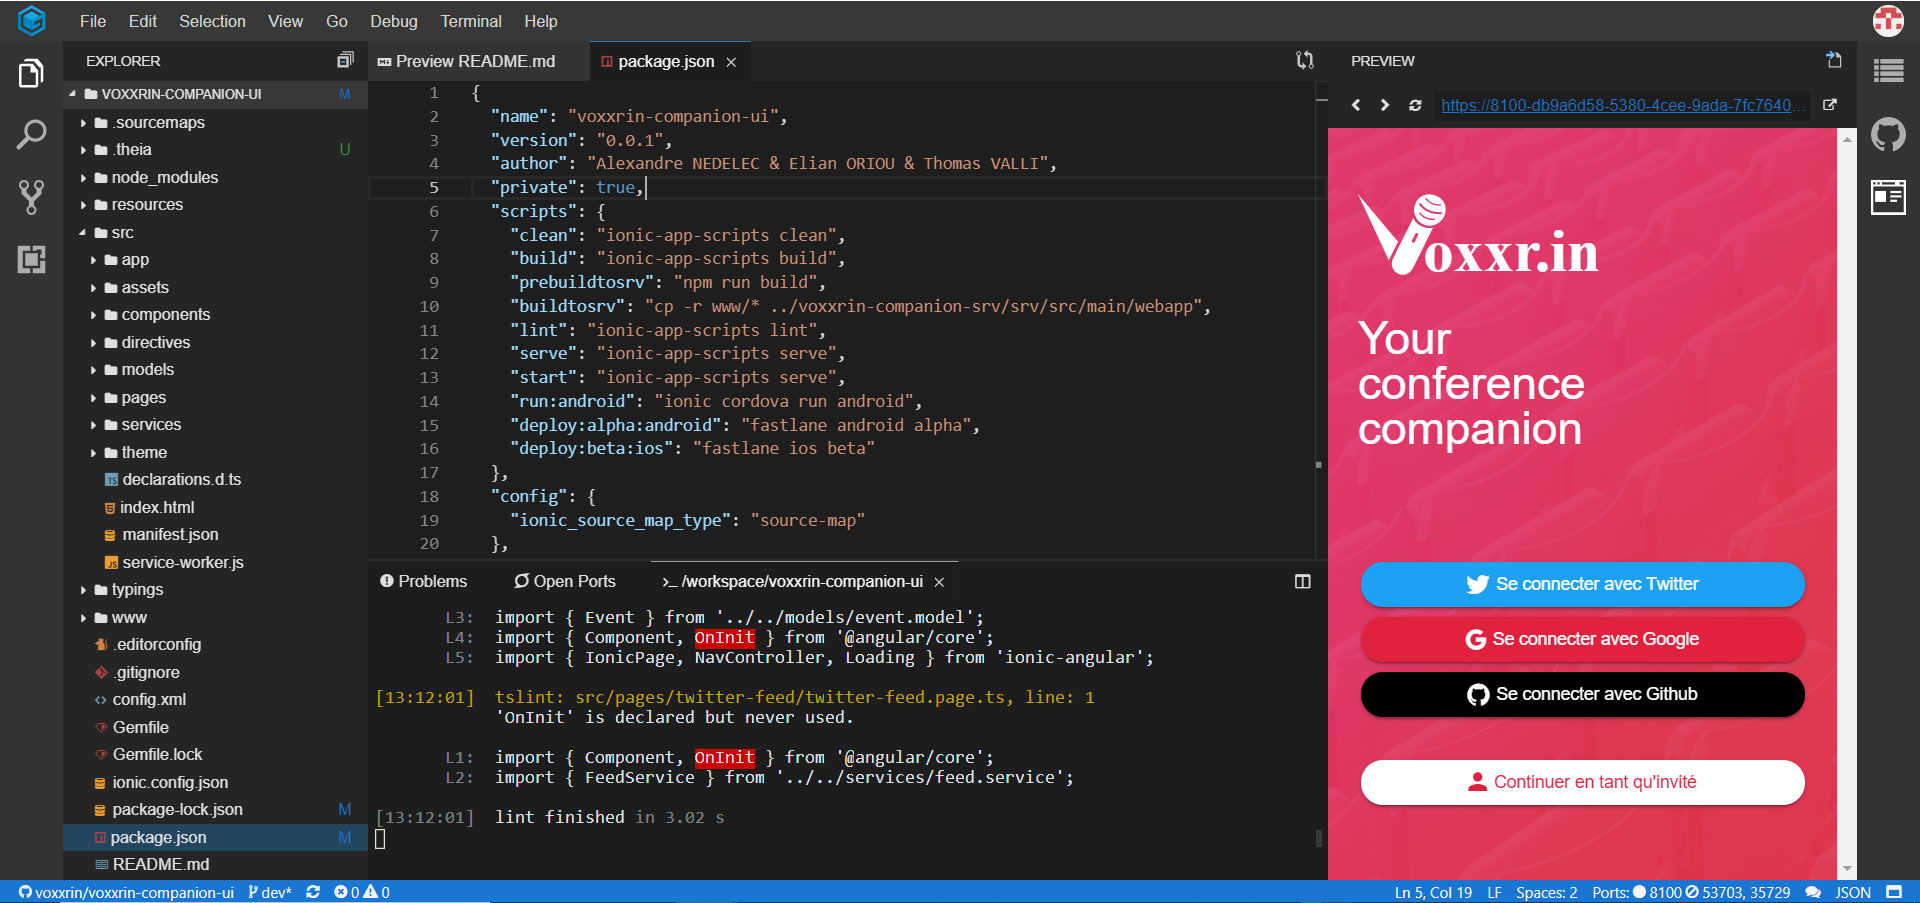Image resolution: width=1920 pixels, height=903 pixels.
Task: Open preview in external browser window
Action: tap(1832, 104)
